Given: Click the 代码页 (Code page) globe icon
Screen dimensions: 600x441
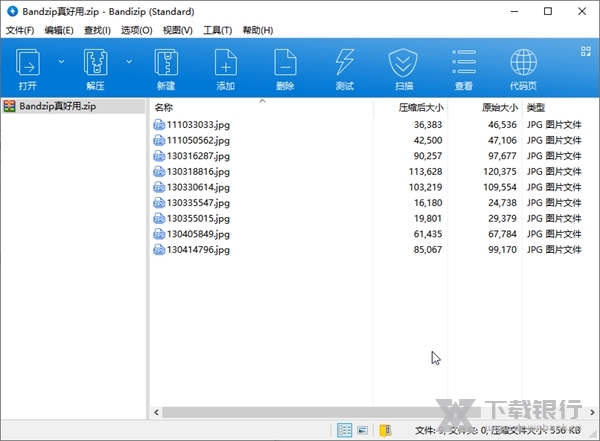Looking at the screenshot, I should tap(523, 65).
